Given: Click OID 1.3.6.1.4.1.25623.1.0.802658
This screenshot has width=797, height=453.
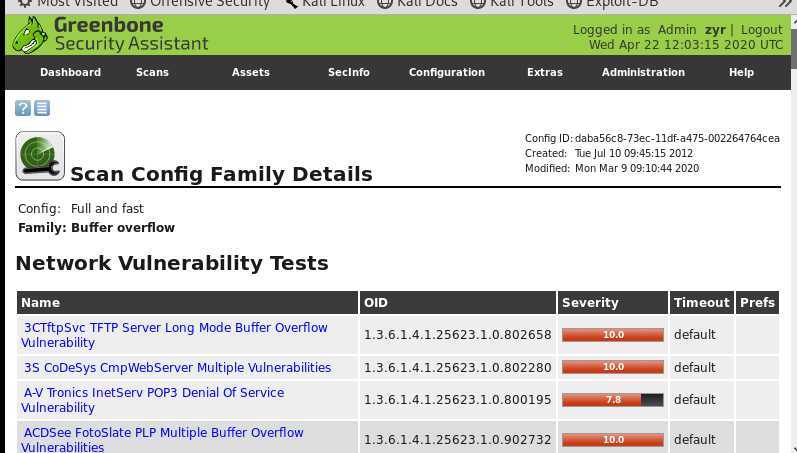Looking at the screenshot, I should 457,335.
